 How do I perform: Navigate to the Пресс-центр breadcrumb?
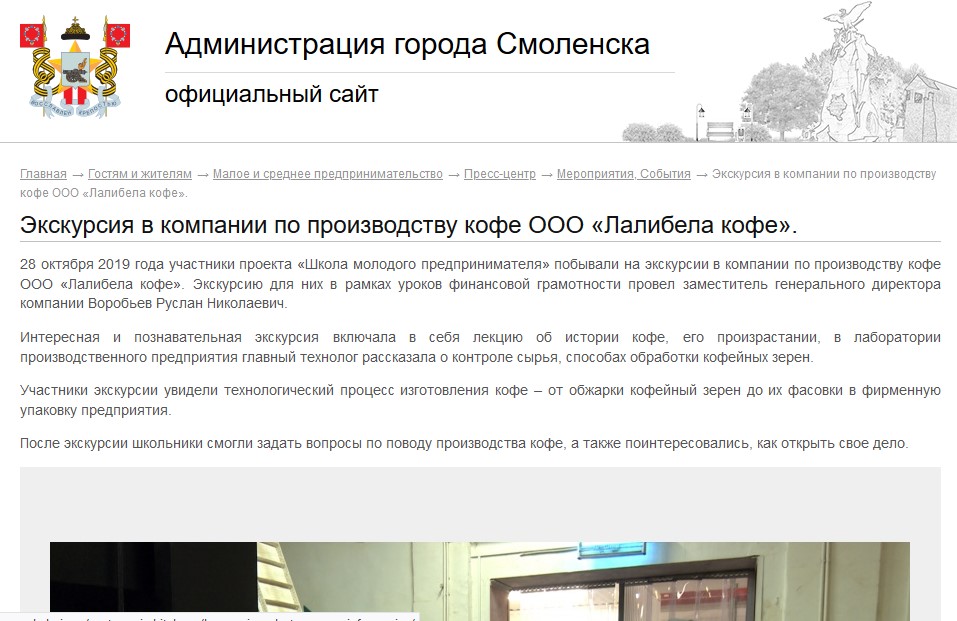click(500, 174)
